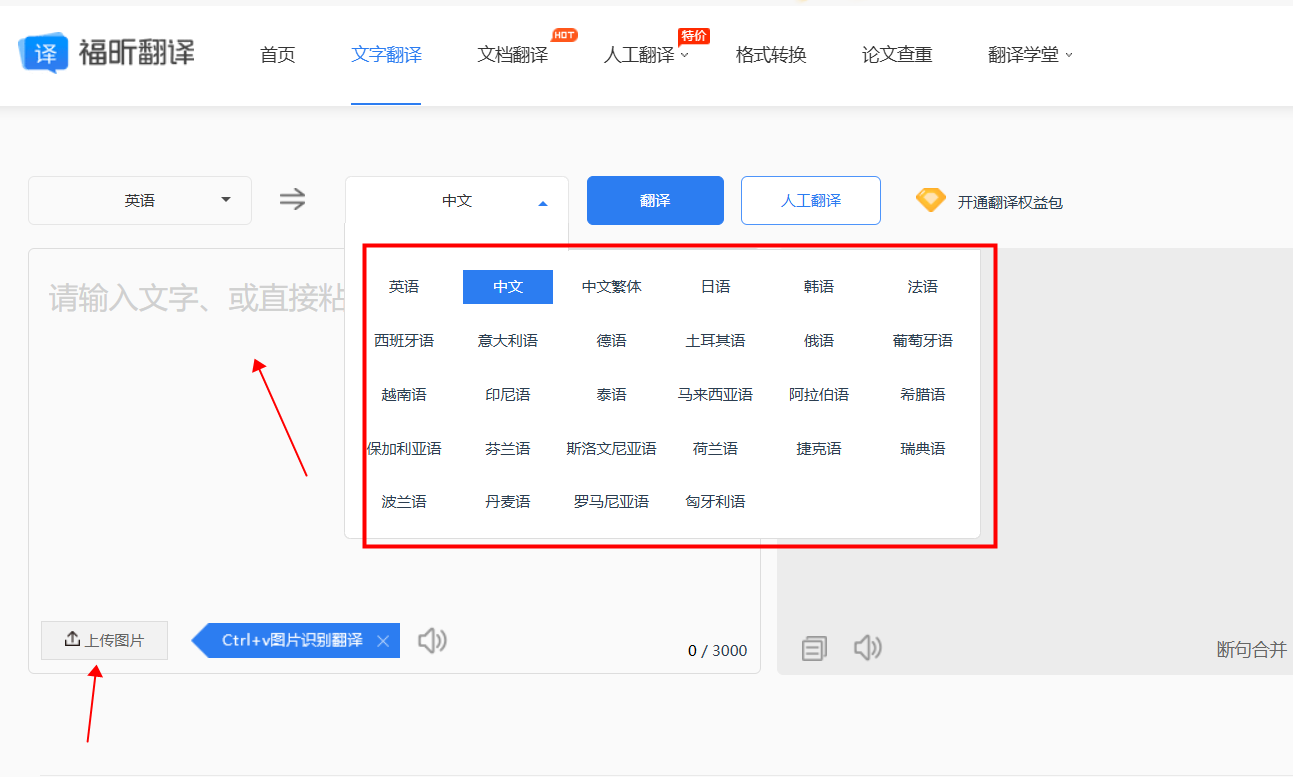This screenshot has height=777, width=1293.
Task: Click the blue 翻译 button
Action: point(655,201)
